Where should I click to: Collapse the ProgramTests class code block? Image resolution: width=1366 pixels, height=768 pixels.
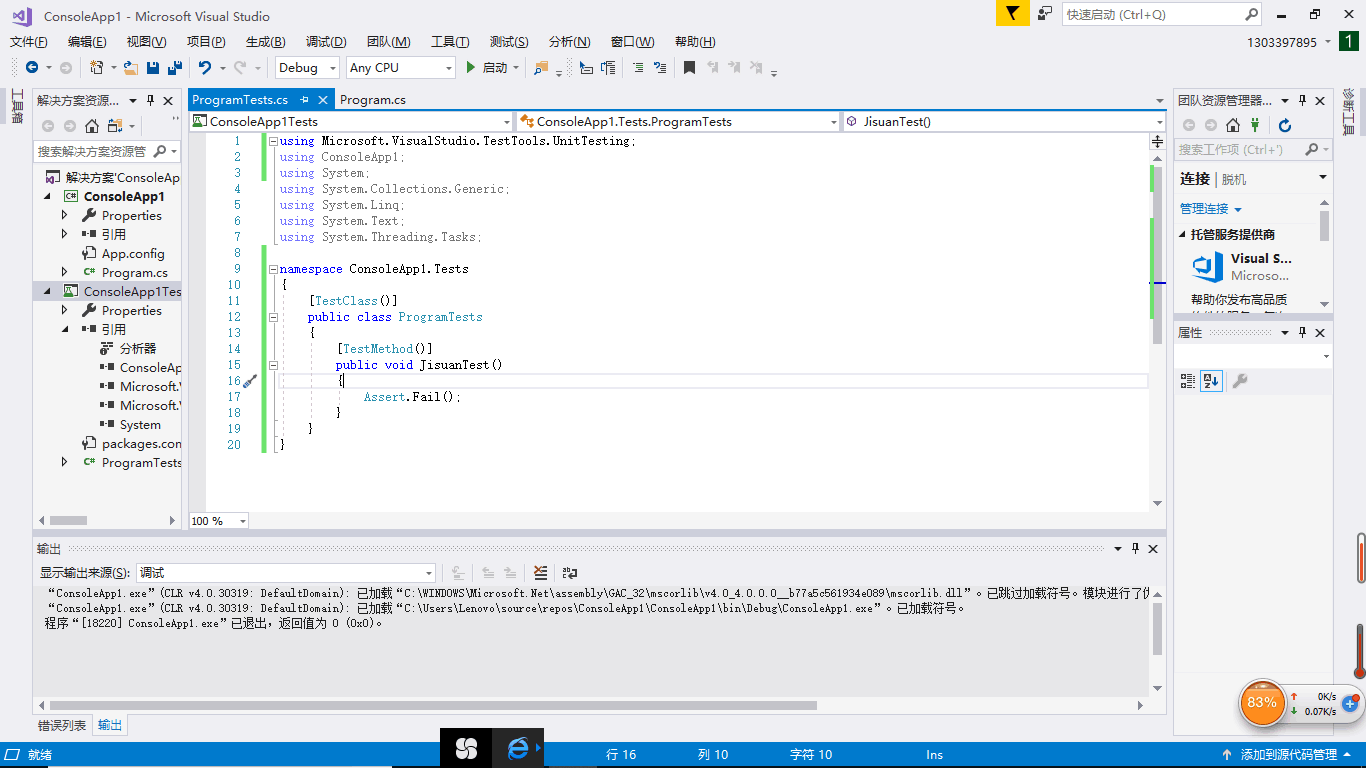pos(273,317)
